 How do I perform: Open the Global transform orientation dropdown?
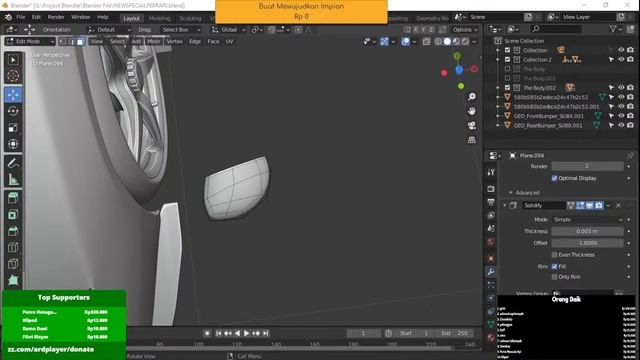point(229,29)
